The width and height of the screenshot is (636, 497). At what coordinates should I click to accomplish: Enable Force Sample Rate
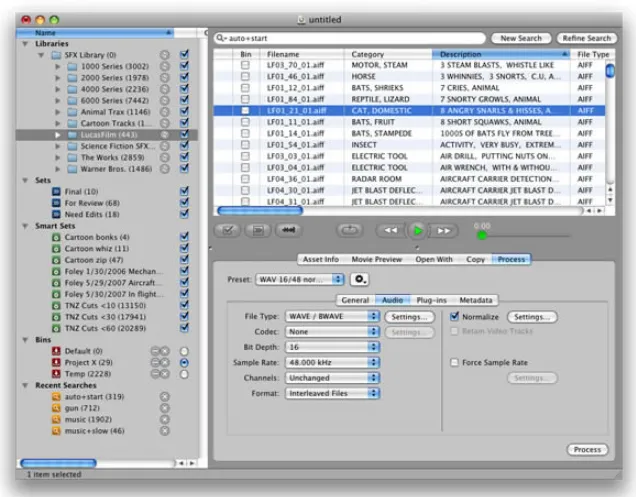(x=454, y=362)
